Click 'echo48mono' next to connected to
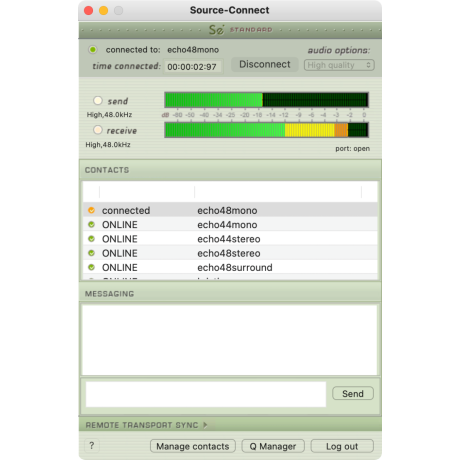The width and height of the screenshot is (460, 460). pyautogui.click(x=193, y=50)
